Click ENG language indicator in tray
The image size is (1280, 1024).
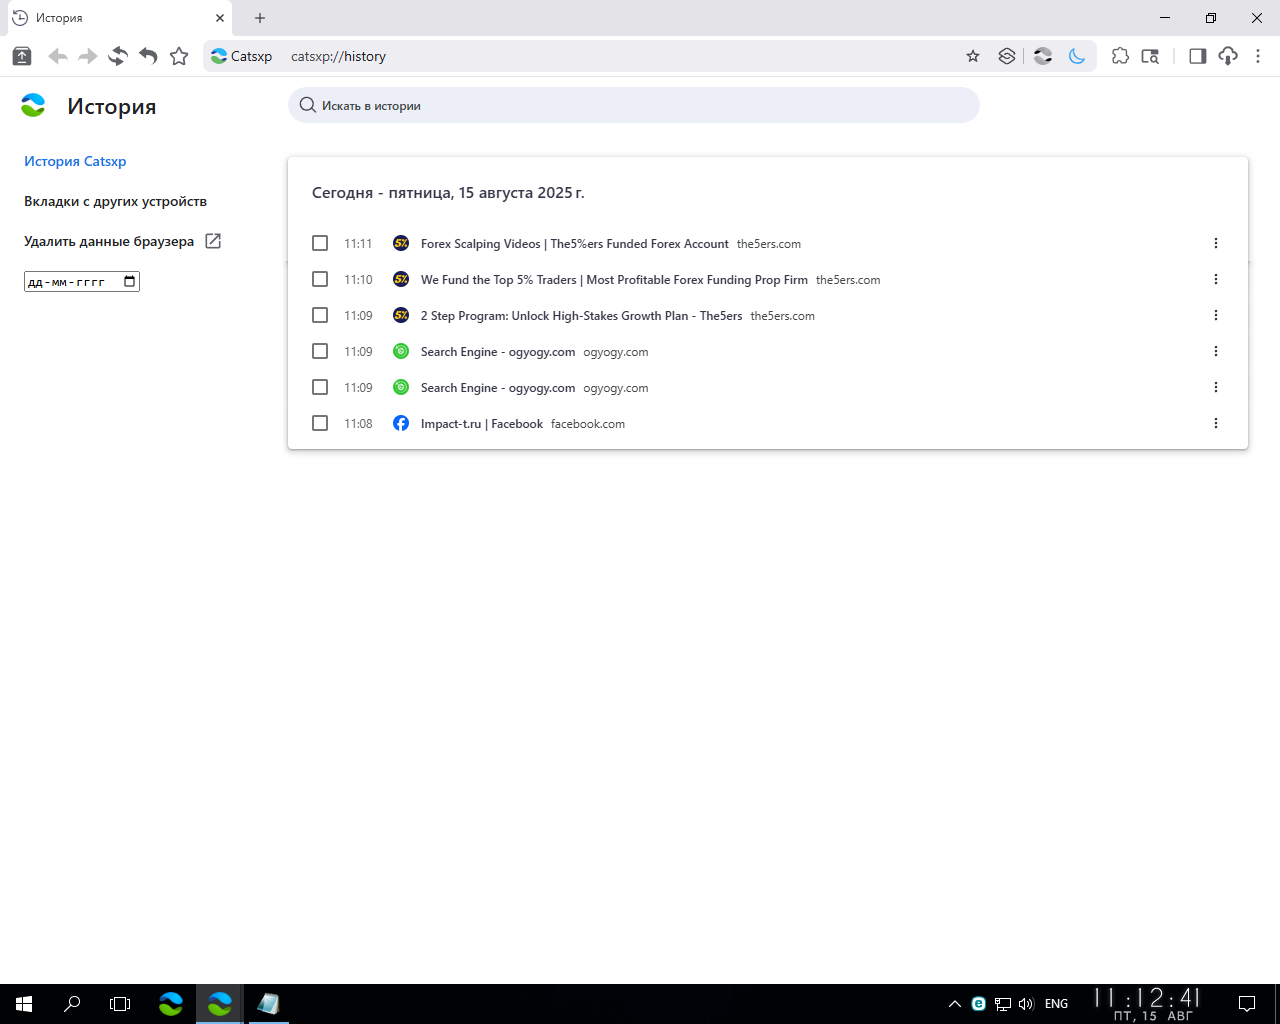(1056, 1004)
